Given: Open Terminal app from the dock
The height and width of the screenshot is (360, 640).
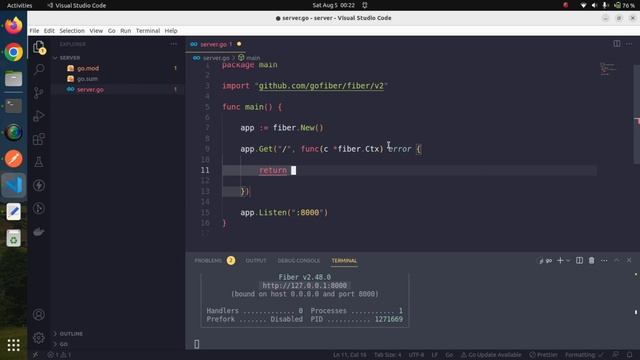Looking at the screenshot, I should [x=13, y=106].
